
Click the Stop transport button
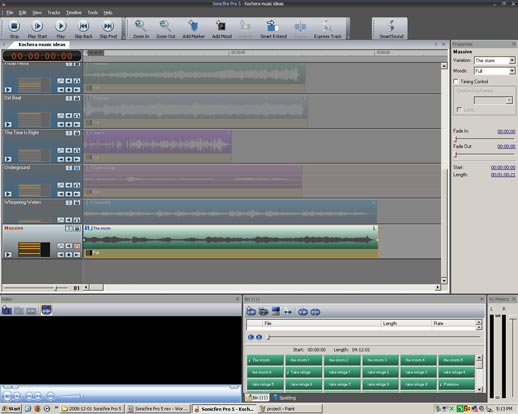[14, 29]
